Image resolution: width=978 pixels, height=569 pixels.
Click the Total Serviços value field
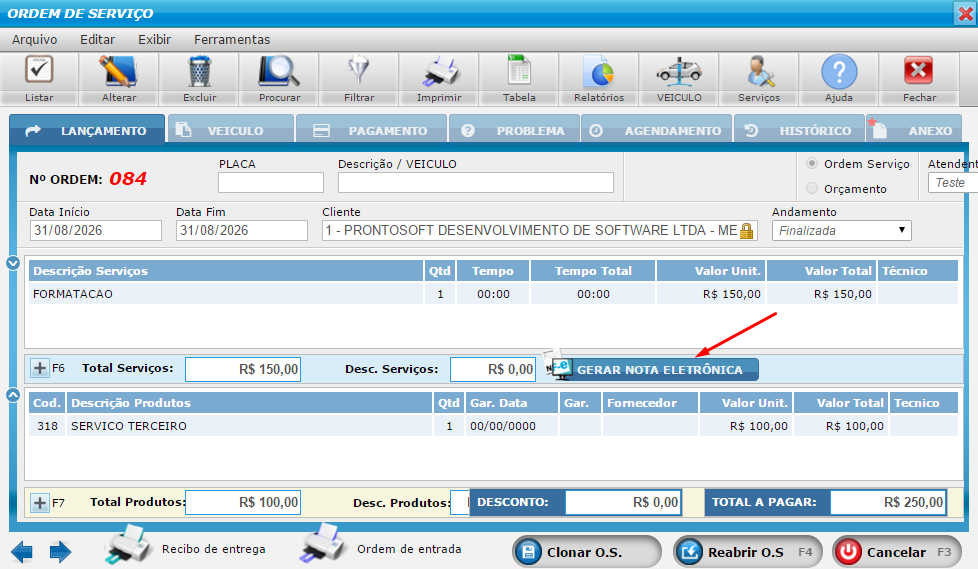click(243, 369)
